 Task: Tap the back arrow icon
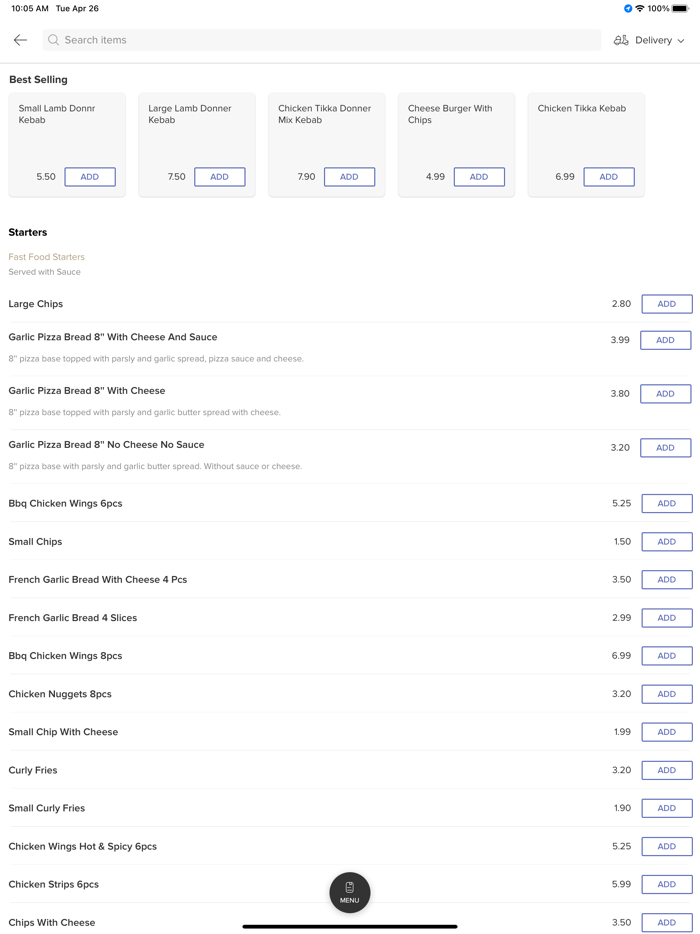point(20,40)
